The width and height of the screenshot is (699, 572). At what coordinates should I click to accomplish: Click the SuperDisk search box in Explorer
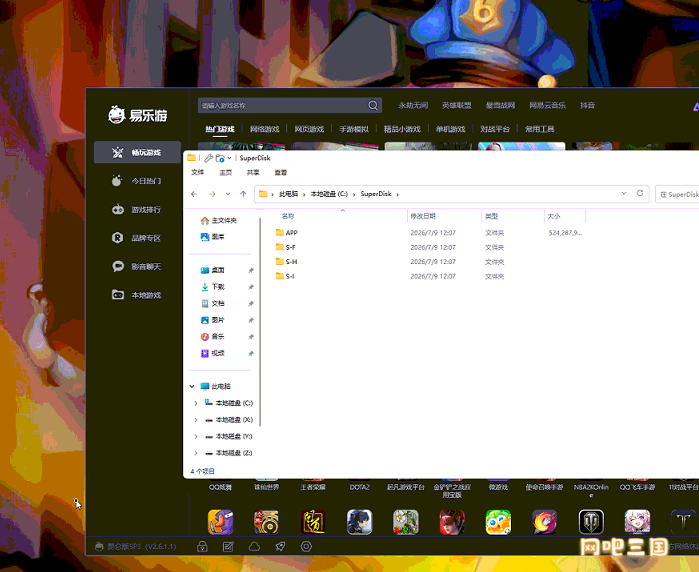click(x=678, y=194)
